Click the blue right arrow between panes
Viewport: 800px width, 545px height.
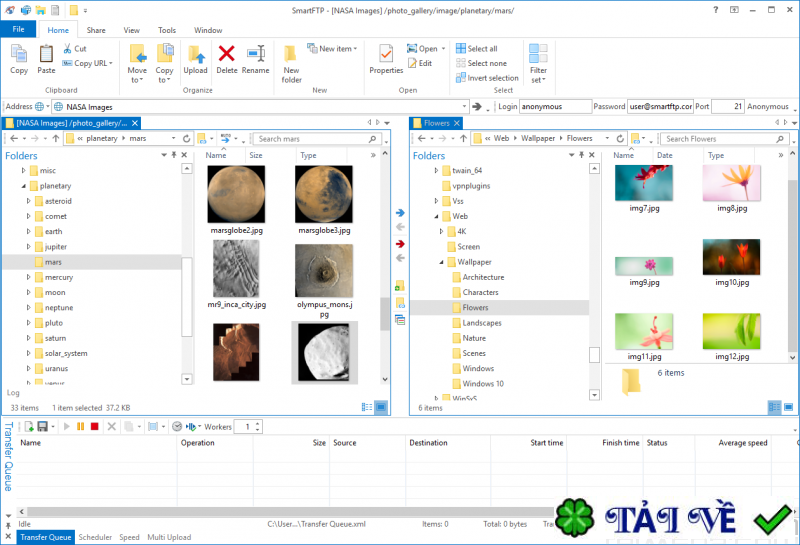(400, 213)
